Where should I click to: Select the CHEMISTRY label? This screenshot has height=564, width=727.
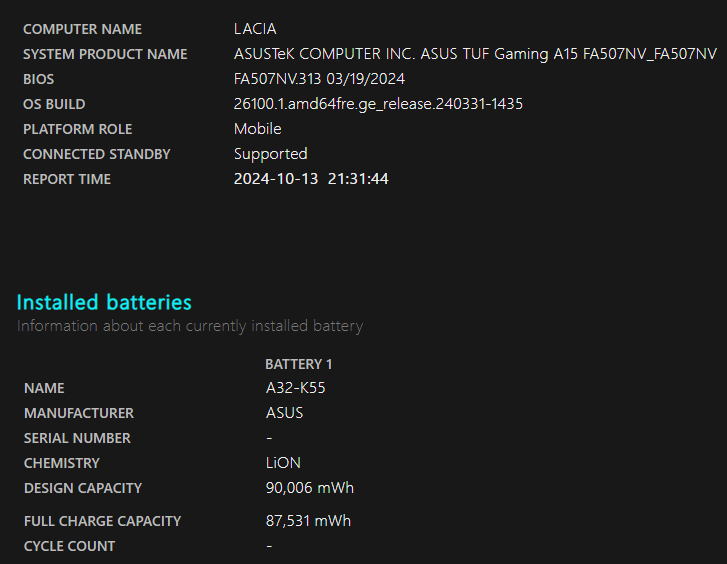(62, 463)
